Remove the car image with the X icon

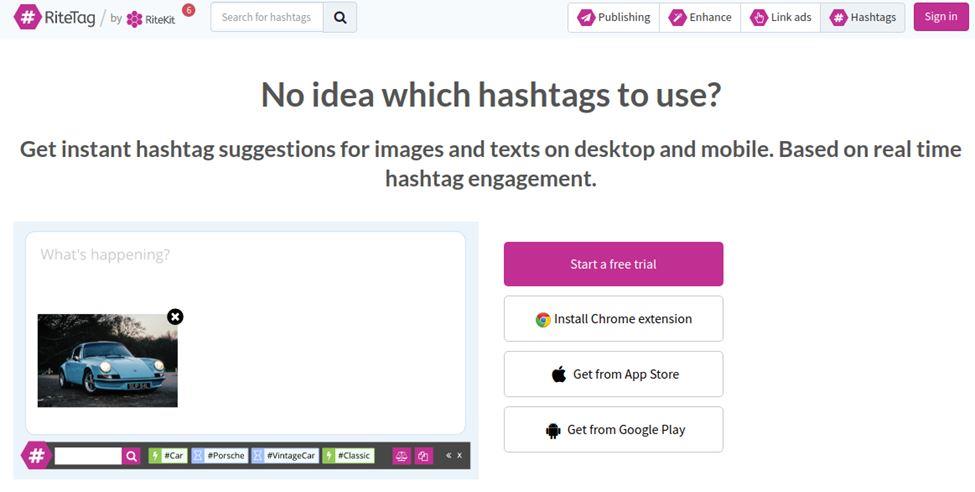pos(175,317)
